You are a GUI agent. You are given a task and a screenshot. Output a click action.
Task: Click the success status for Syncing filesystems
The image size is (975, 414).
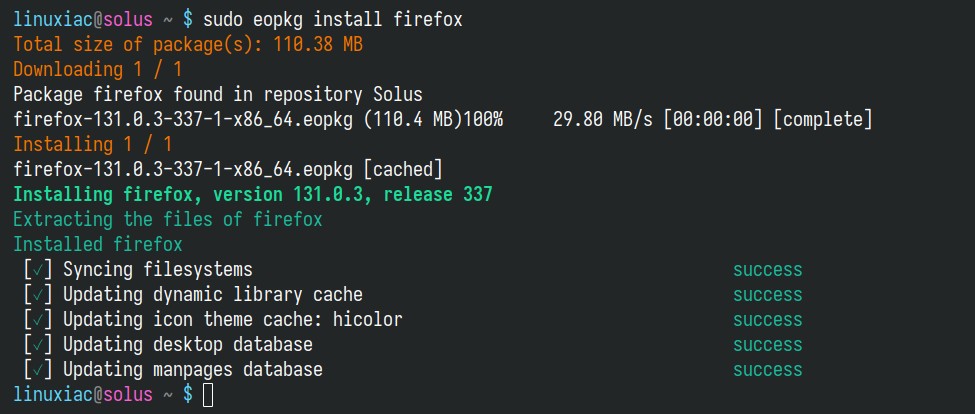click(x=767, y=270)
